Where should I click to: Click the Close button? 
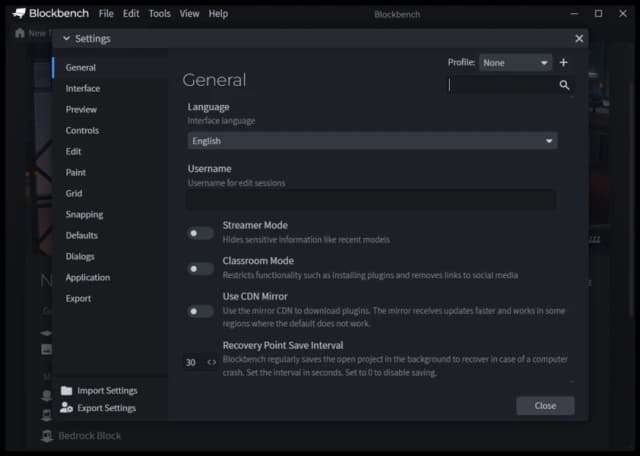pos(545,405)
